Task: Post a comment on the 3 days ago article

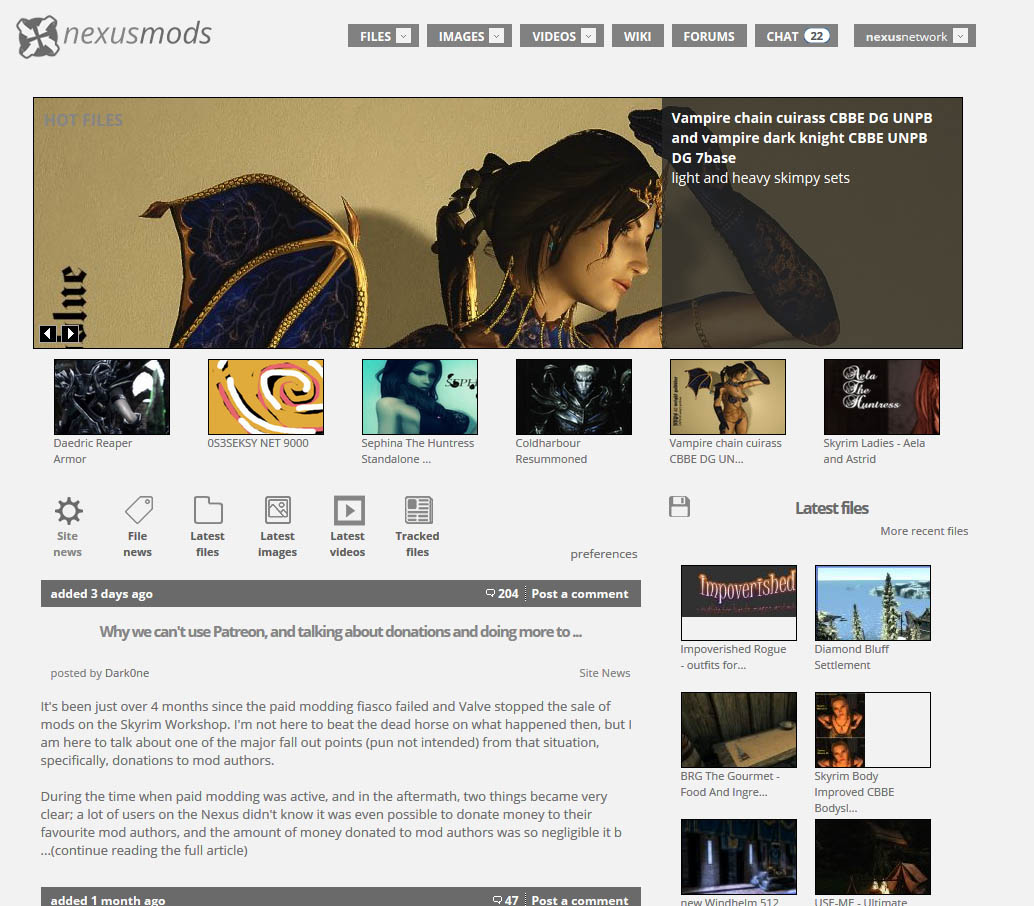Action: coord(580,593)
